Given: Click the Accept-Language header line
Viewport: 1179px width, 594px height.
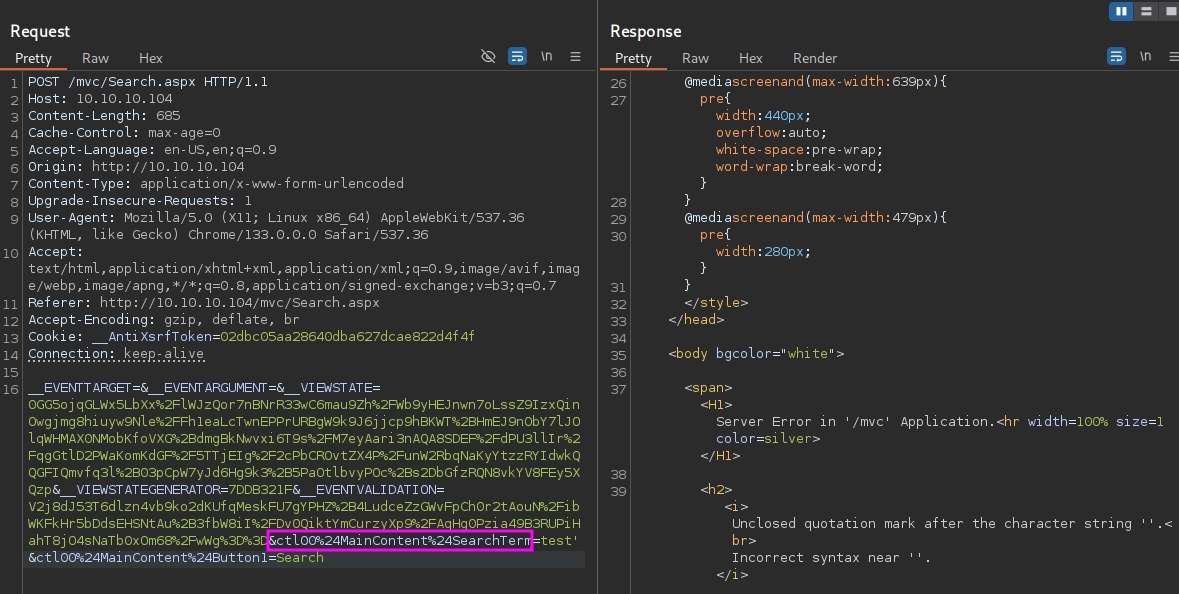Looking at the screenshot, I should [x=153, y=150].
